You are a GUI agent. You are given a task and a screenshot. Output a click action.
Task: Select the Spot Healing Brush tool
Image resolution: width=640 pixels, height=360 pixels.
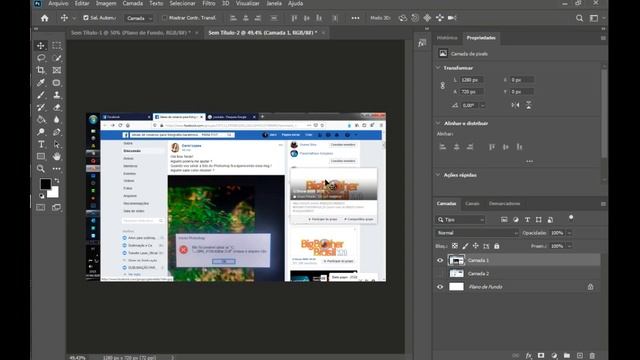tap(57, 83)
